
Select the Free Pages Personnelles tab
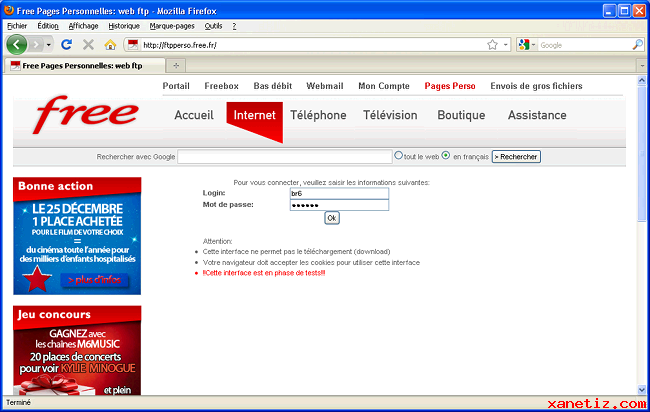pos(85,65)
